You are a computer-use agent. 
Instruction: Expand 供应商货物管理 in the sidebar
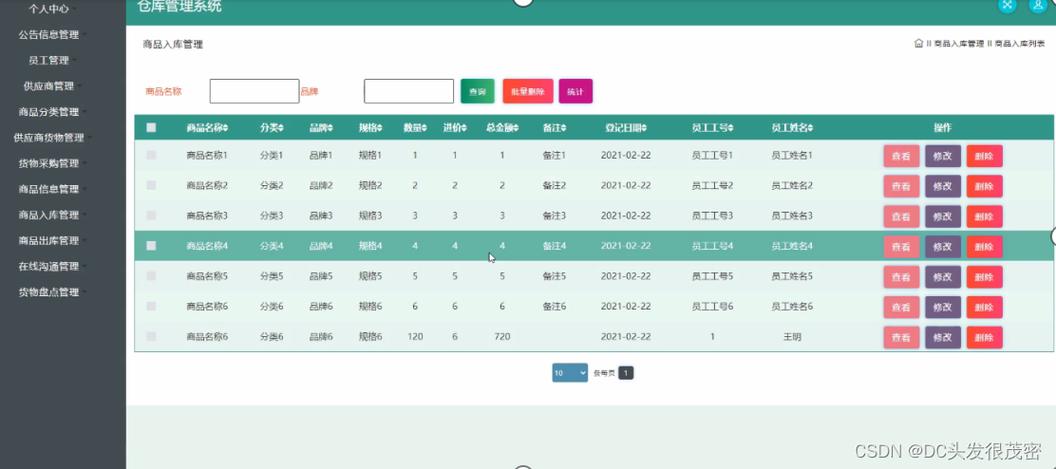[48, 137]
